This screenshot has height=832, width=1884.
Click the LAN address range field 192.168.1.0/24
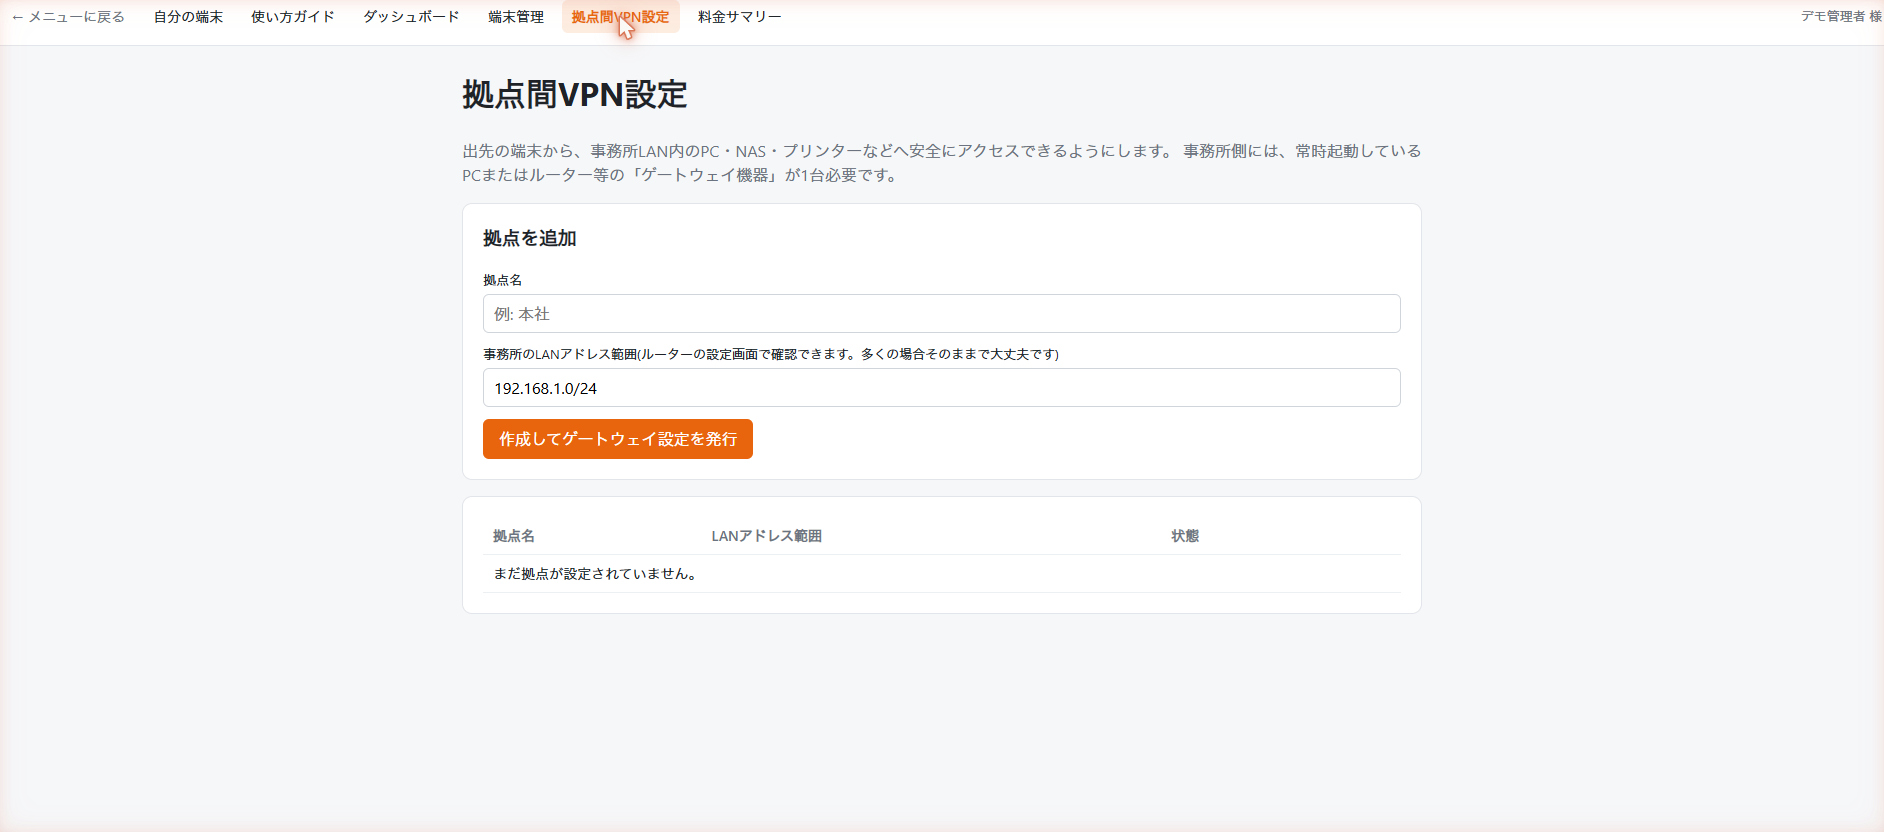tap(941, 388)
